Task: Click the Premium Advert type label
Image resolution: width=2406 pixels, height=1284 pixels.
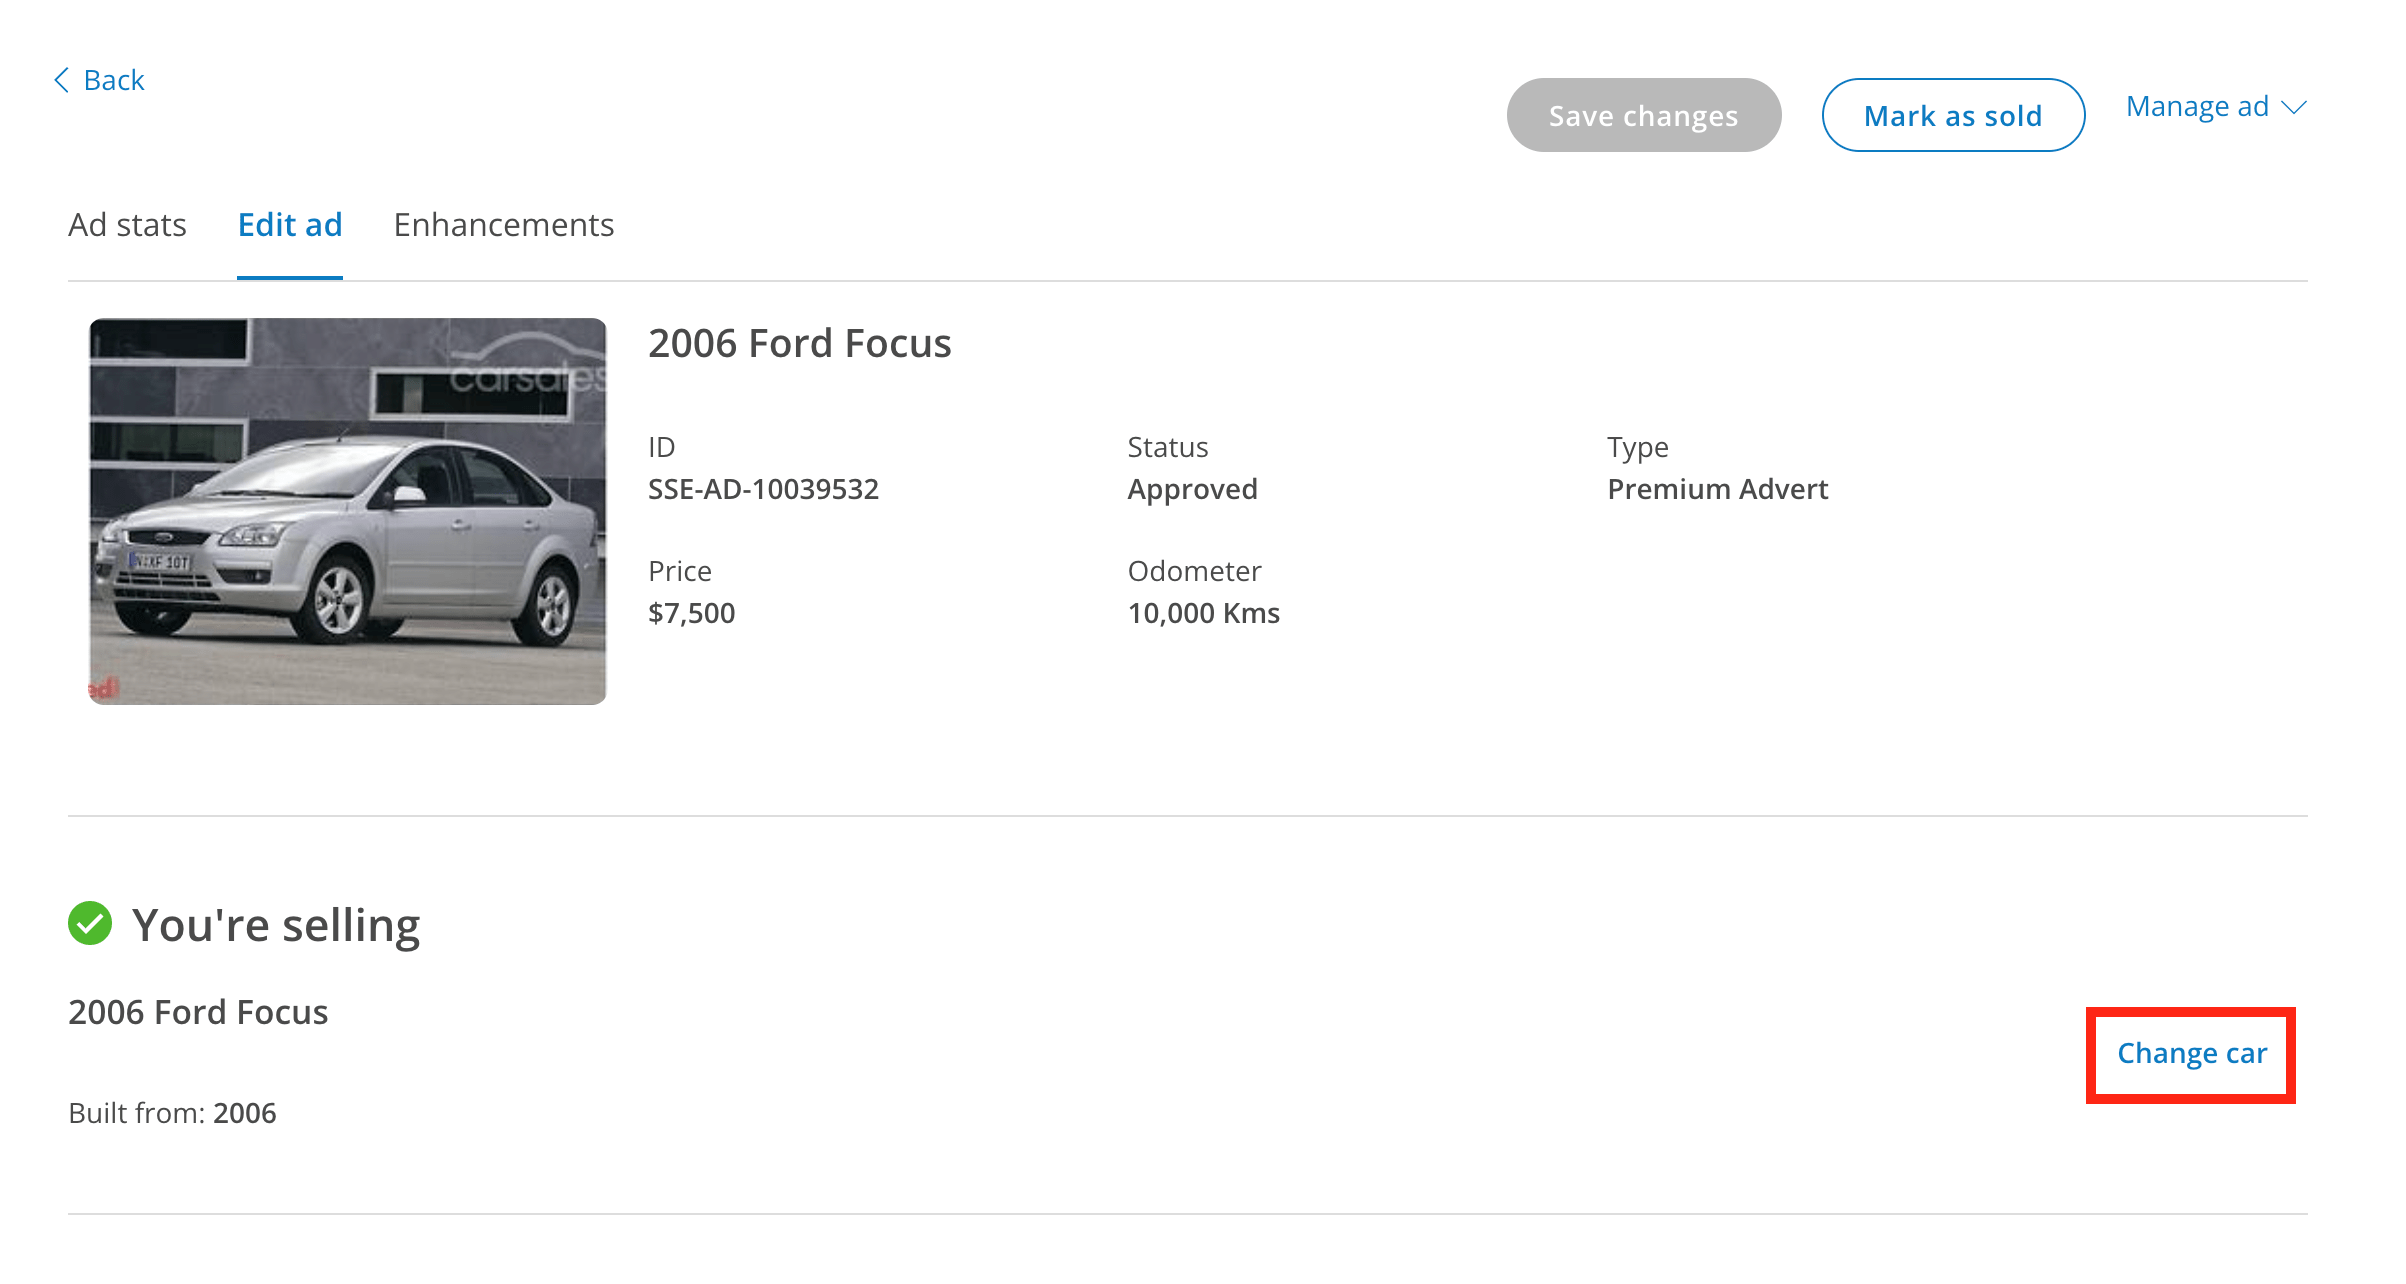Action: click(x=1717, y=489)
